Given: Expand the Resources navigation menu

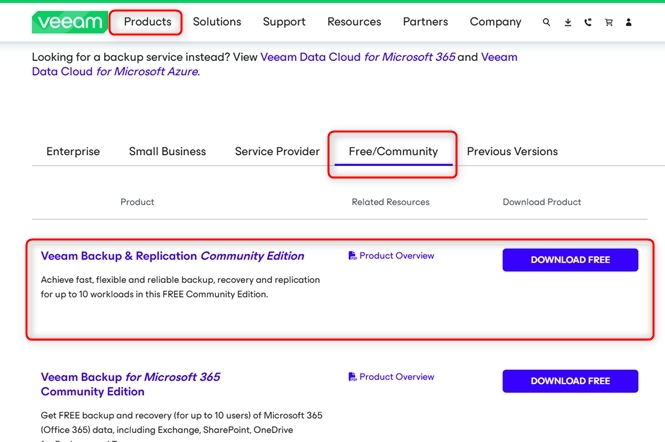Looking at the screenshot, I should point(354,22).
